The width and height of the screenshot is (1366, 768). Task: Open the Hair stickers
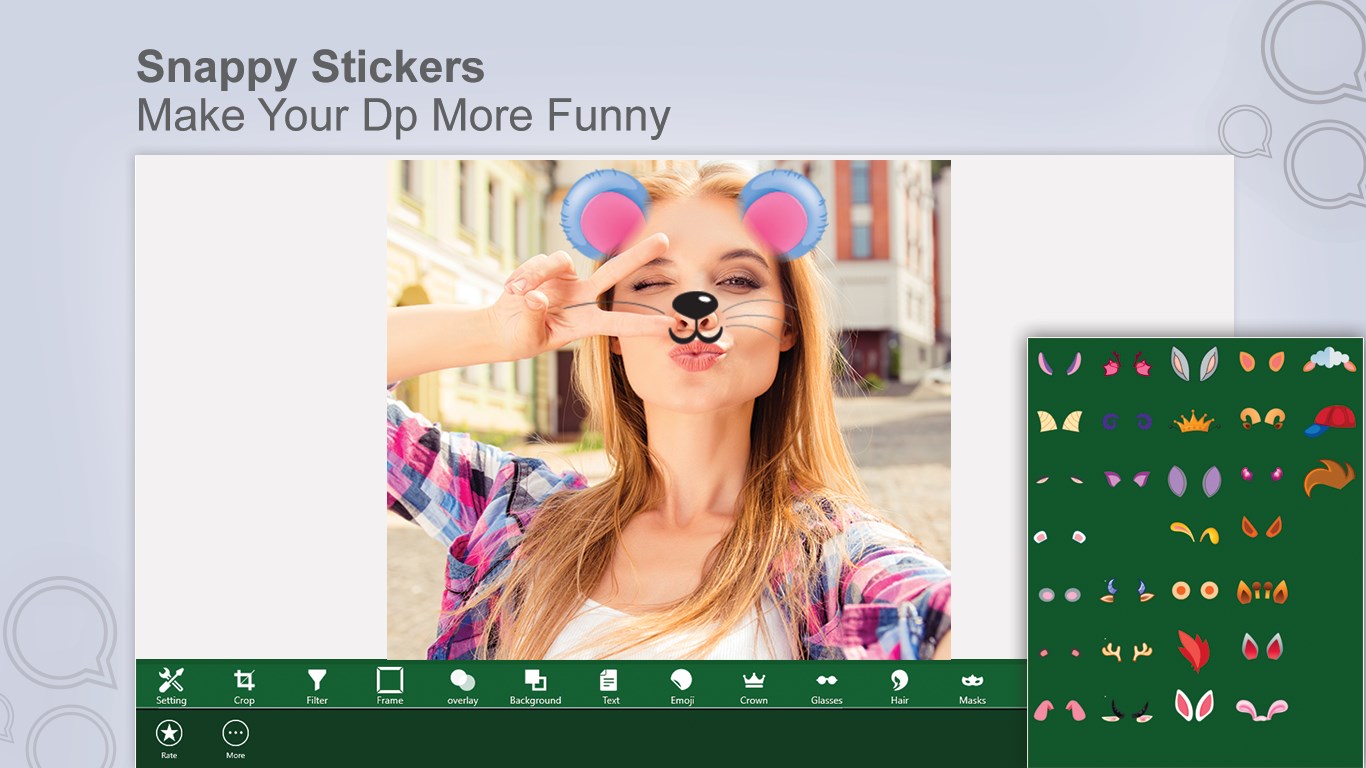tap(900, 686)
